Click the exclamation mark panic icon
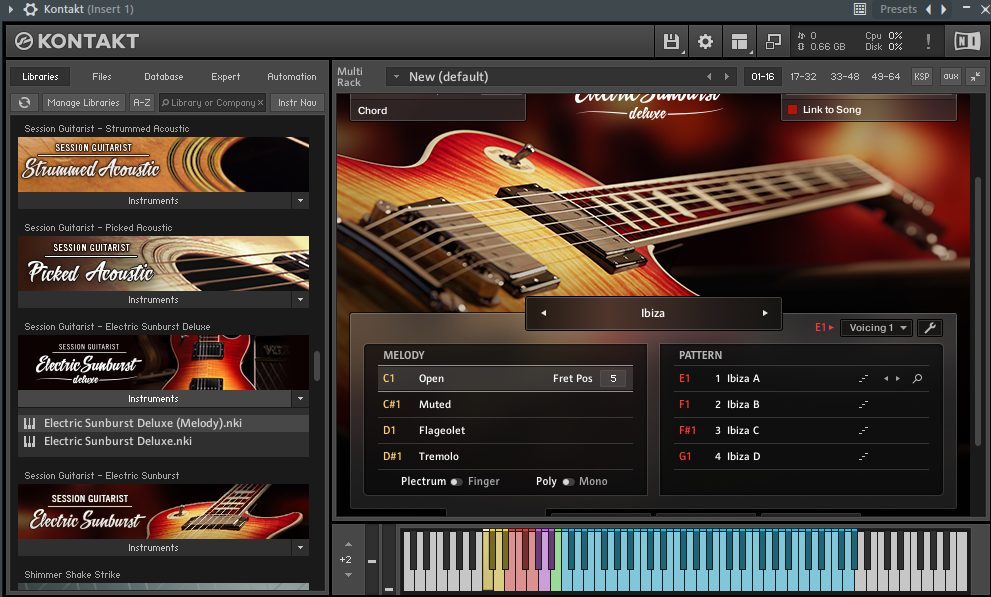The image size is (991, 597). tap(928, 42)
